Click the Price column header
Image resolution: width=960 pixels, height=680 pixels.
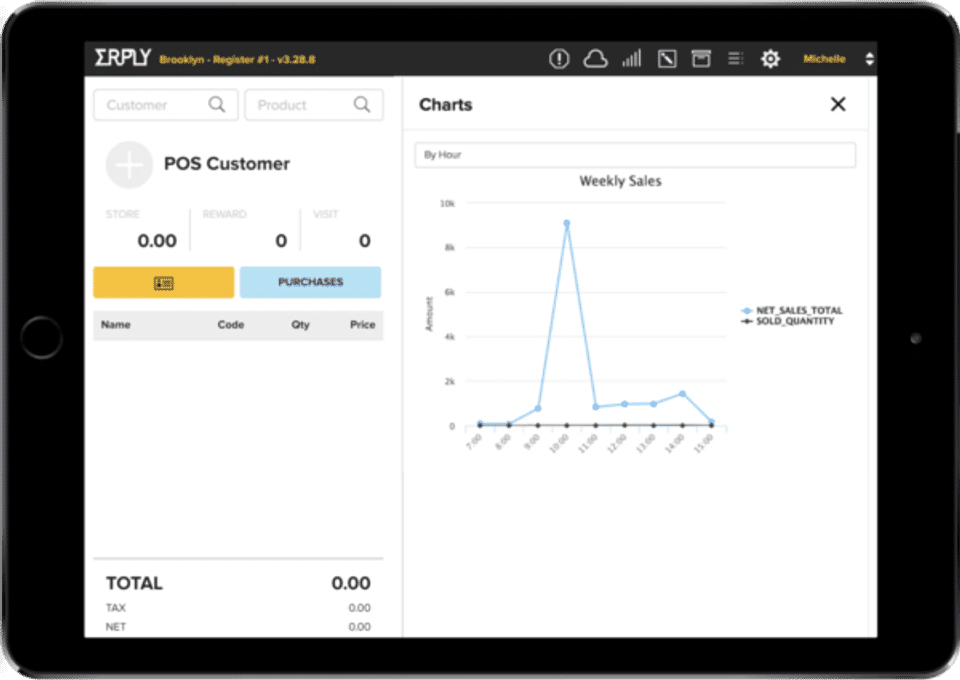[362, 324]
